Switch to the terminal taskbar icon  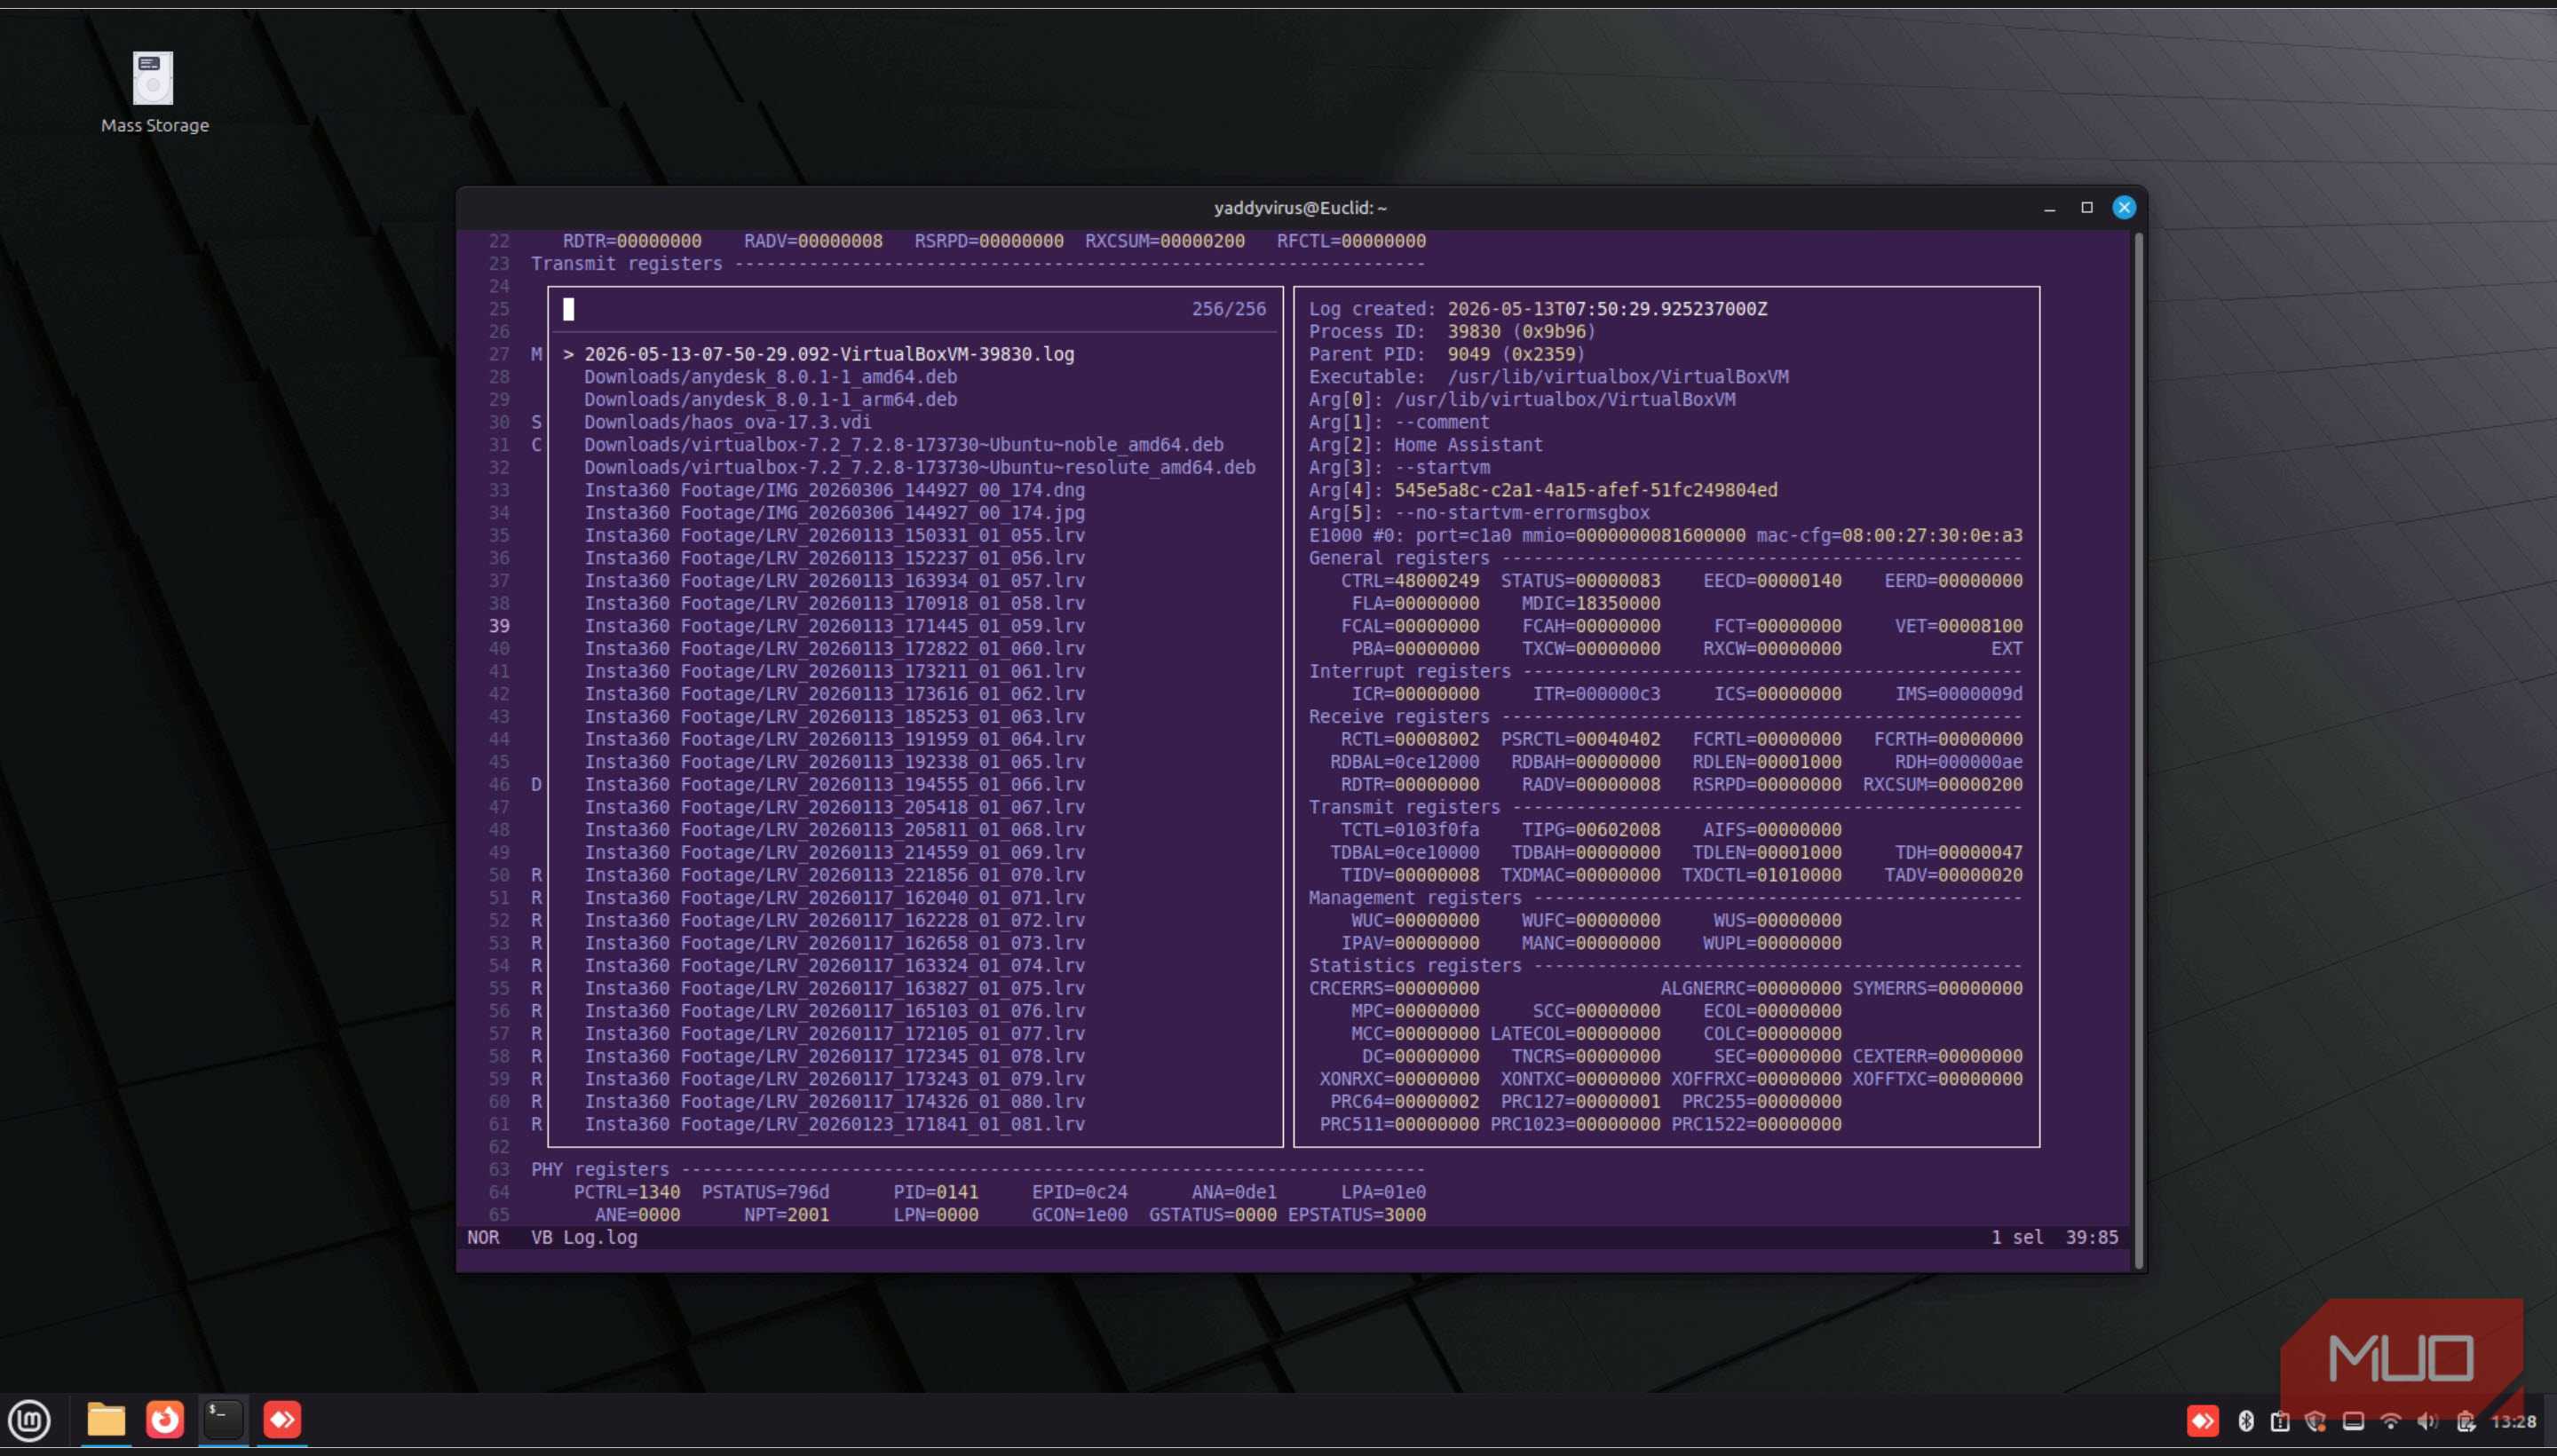point(223,1419)
